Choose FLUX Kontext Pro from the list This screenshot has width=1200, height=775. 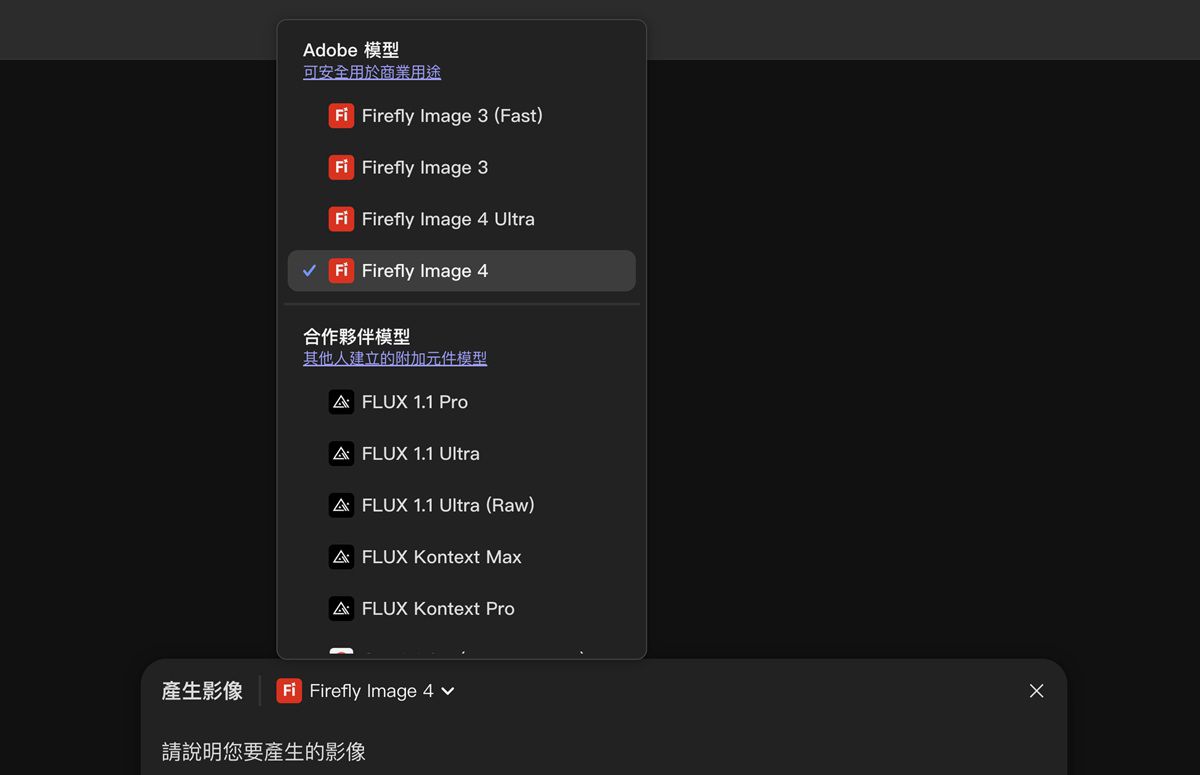[438, 609]
